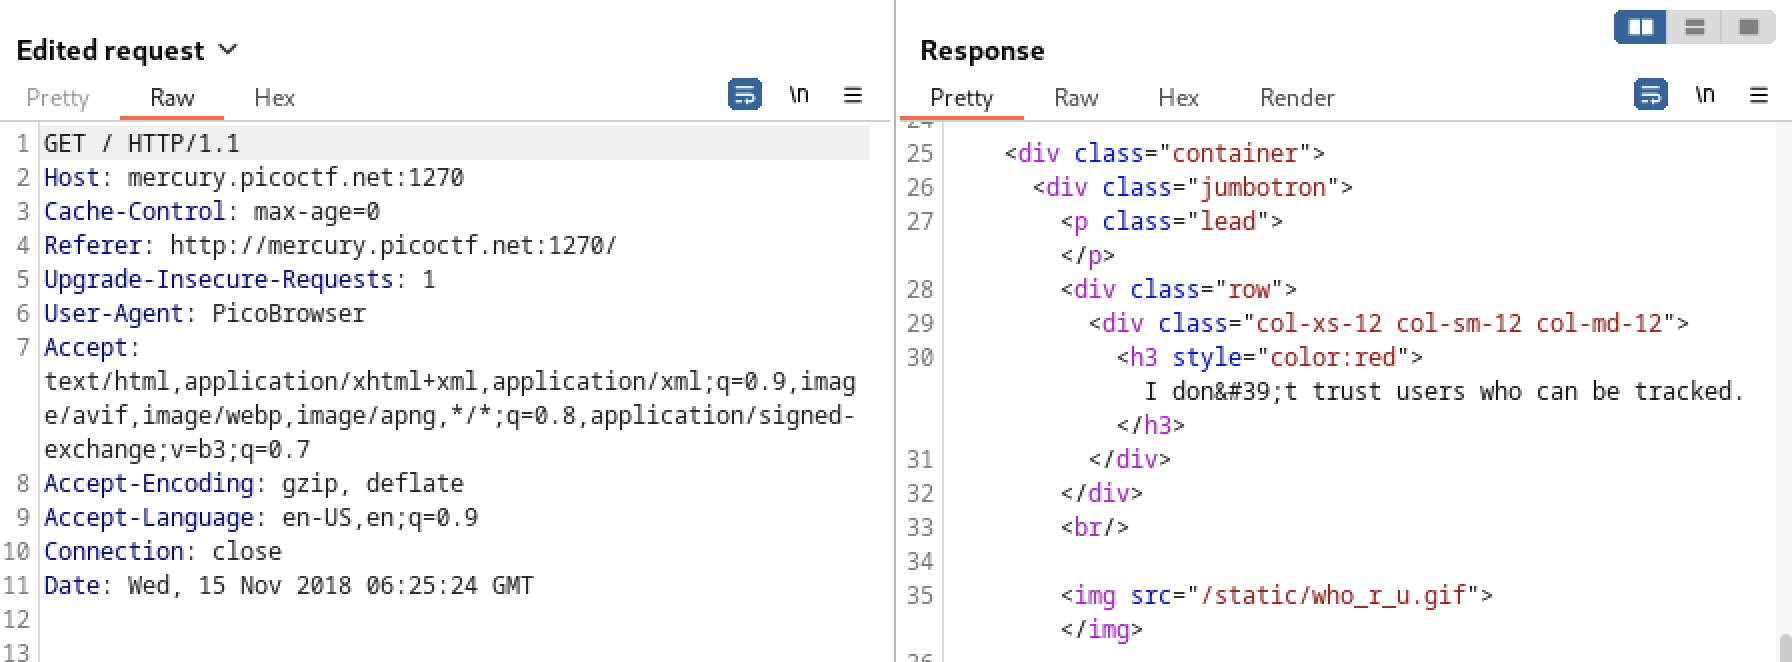Image resolution: width=1792 pixels, height=662 pixels.
Task: Click the Referer header line
Action: tap(331, 246)
